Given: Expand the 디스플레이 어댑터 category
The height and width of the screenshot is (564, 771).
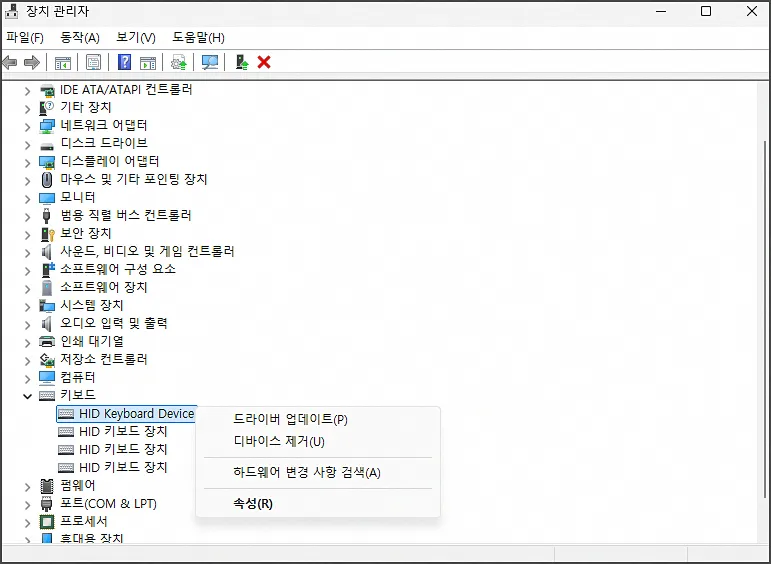Looking at the screenshot, I should (28, 163).
